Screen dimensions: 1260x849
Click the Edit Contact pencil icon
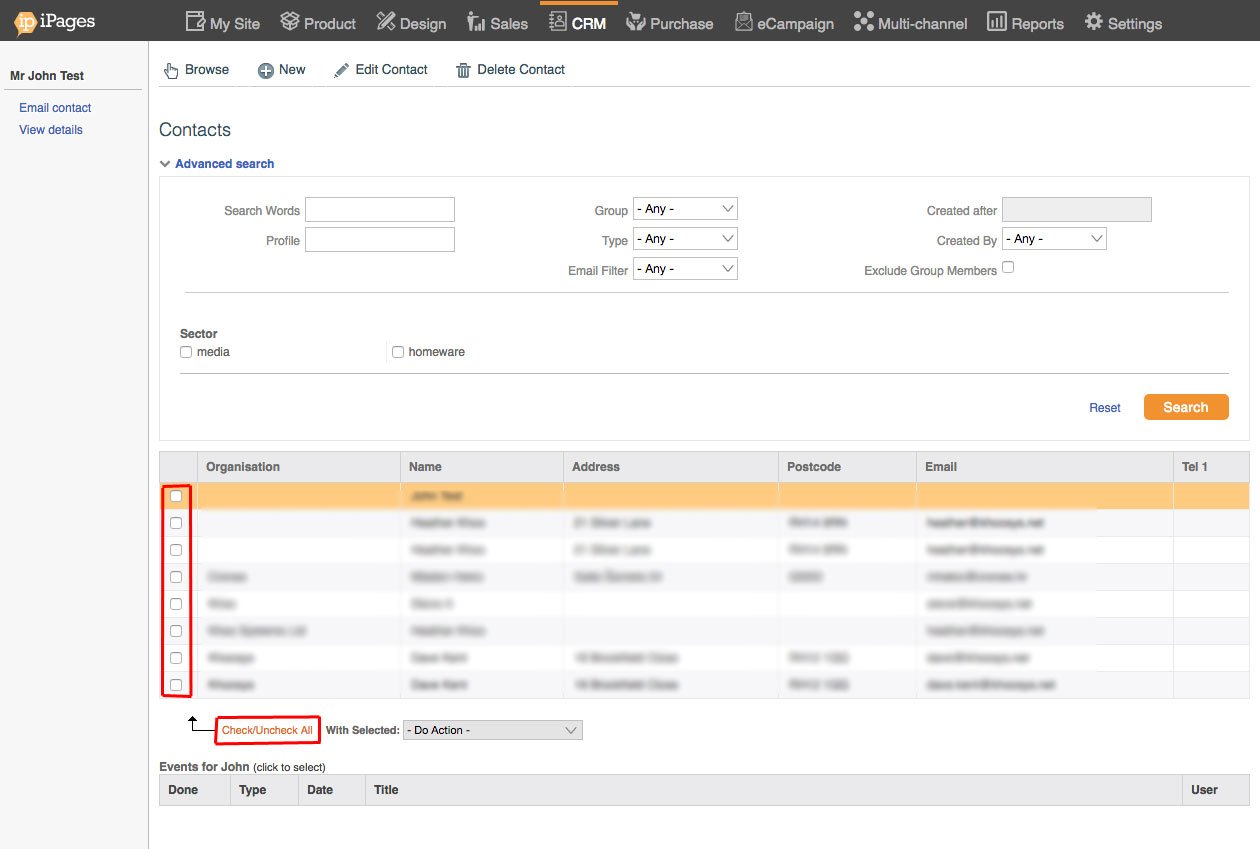point(342,70)
